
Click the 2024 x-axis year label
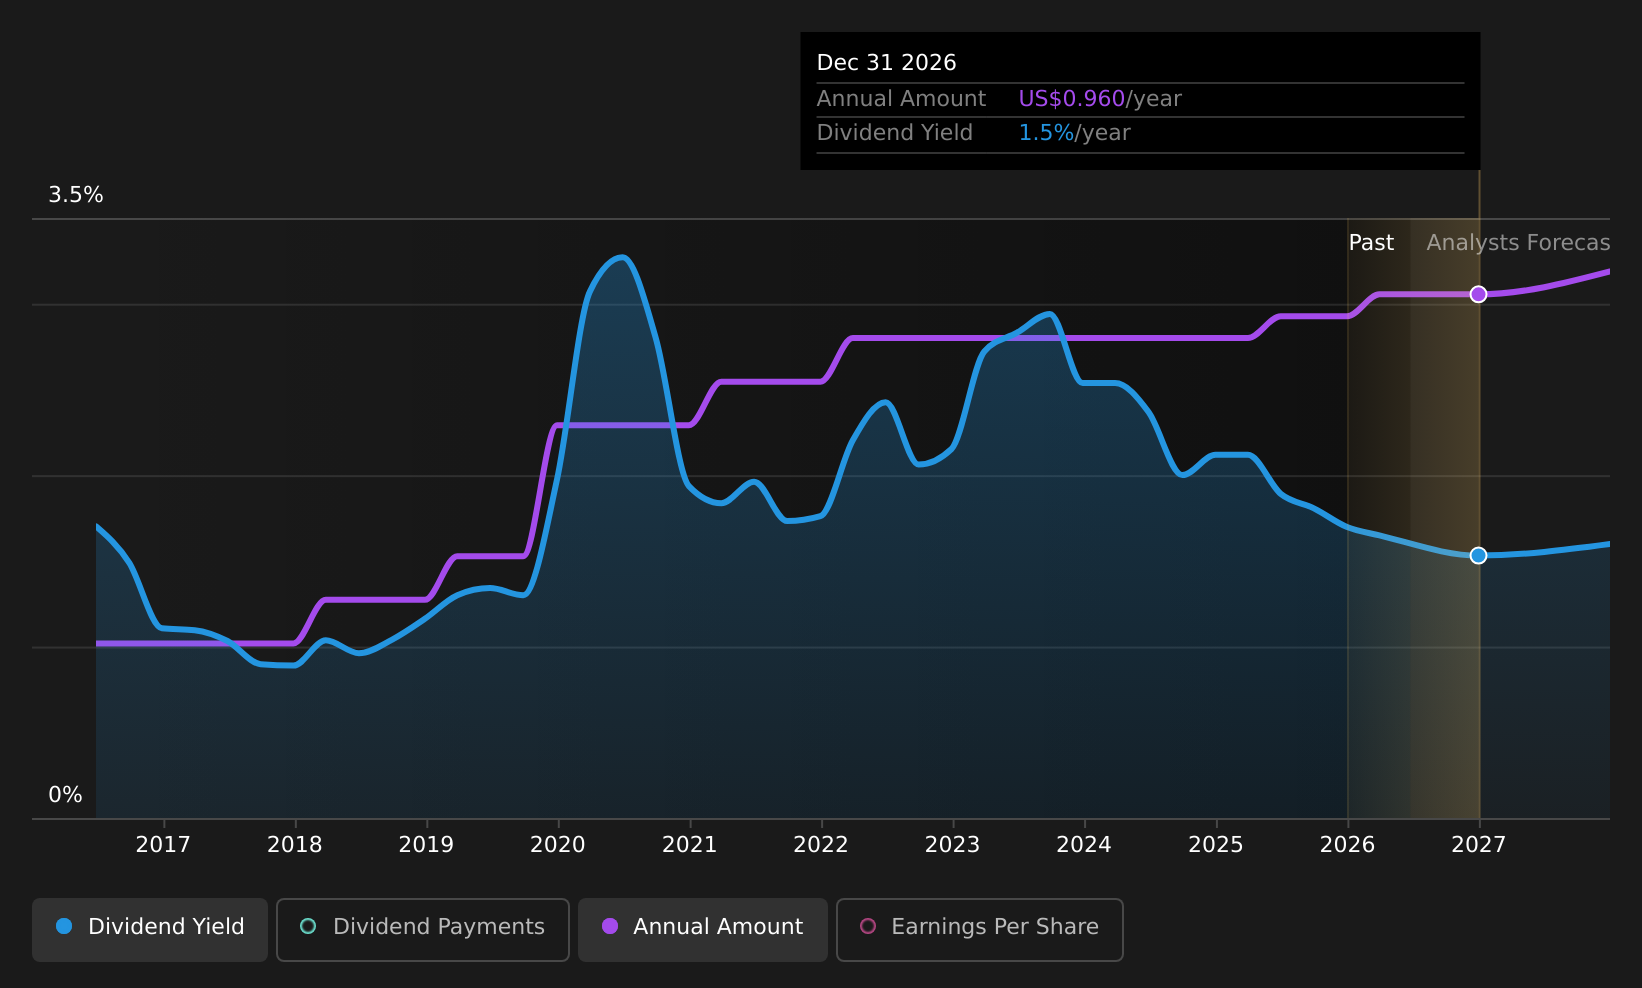pos(1084,845)
